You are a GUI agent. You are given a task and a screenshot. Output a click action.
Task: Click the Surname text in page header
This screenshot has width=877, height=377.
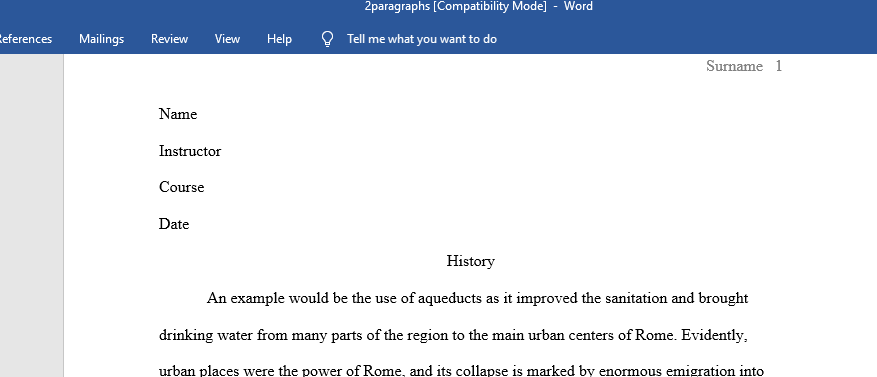(x=734, y=66)
